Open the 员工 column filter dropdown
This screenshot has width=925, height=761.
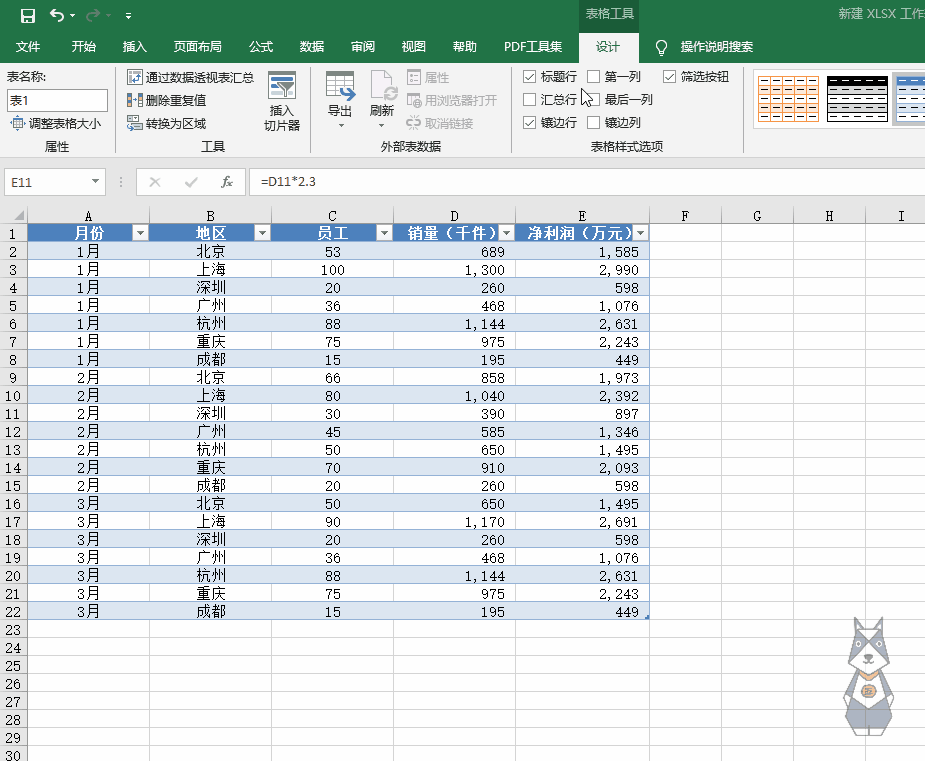(385, 233)
